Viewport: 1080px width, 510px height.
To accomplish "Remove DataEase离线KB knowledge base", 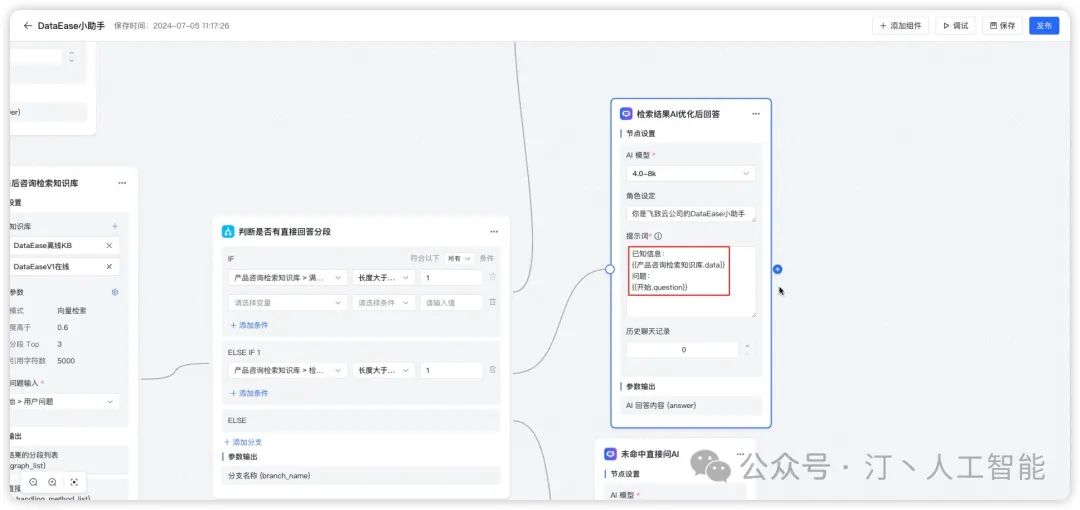I will coord(109,245).
